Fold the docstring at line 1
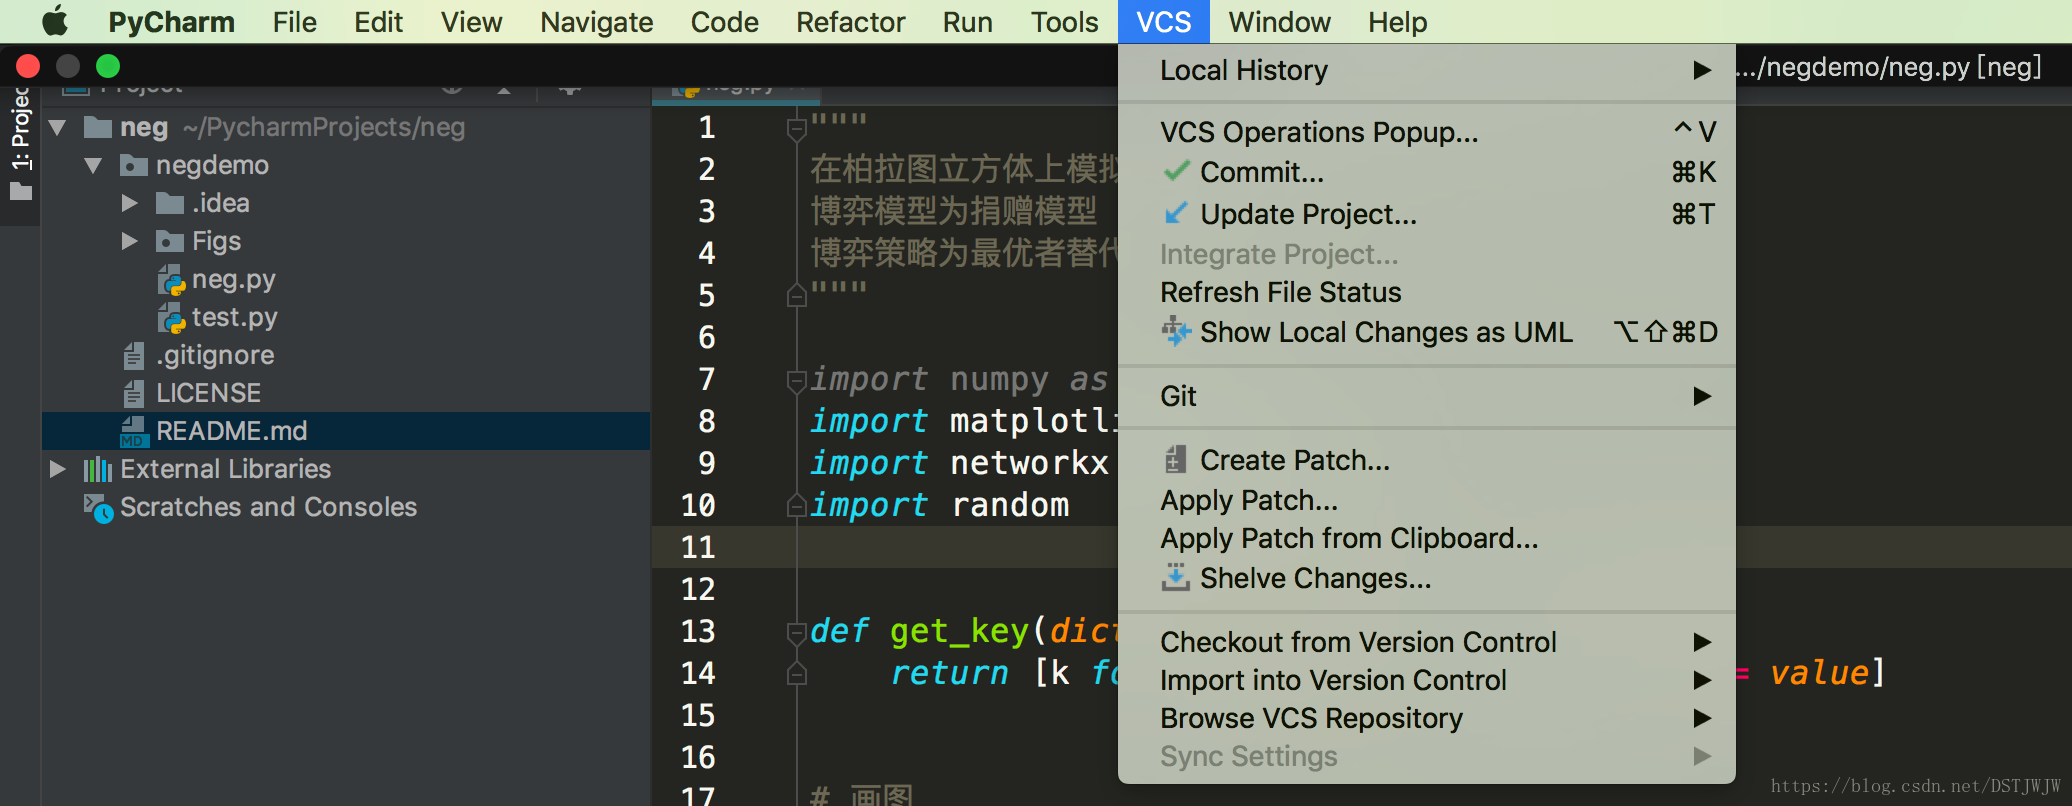 pos(797,129)
